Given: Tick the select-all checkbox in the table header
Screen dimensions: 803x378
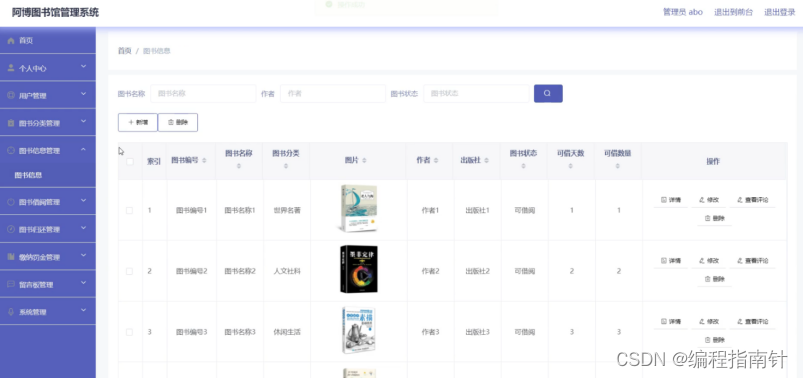Looking at the screenshot, I should coord(130,161).
